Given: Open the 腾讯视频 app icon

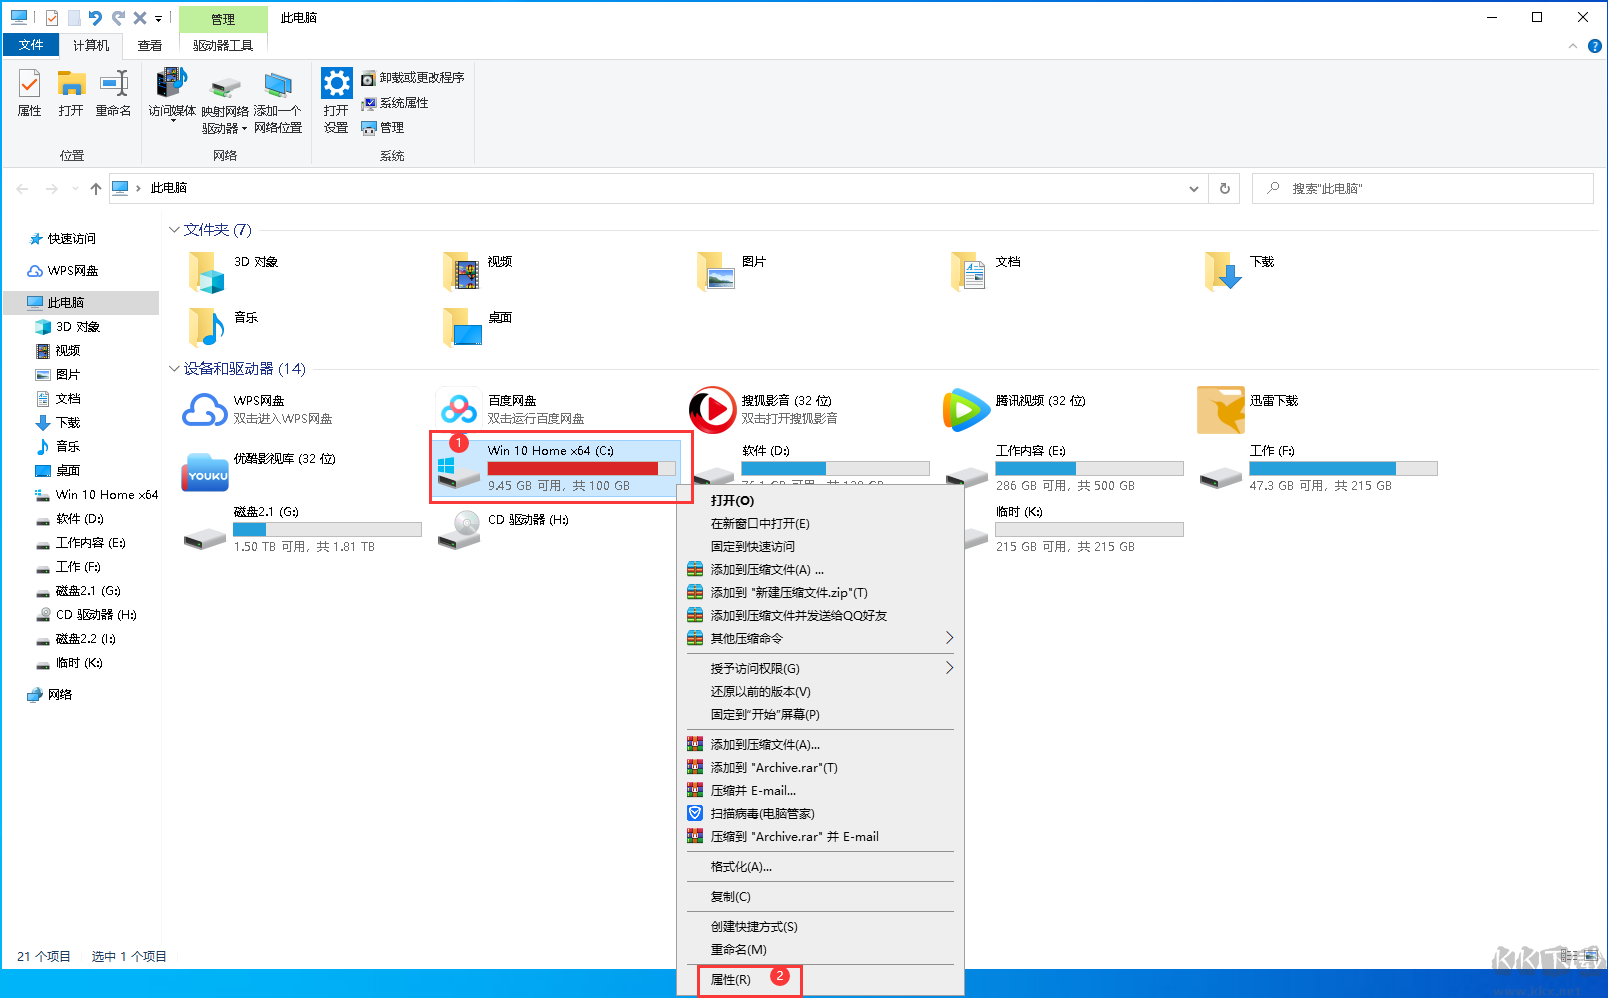Looking at the screenshot, I should coord(967,409).
